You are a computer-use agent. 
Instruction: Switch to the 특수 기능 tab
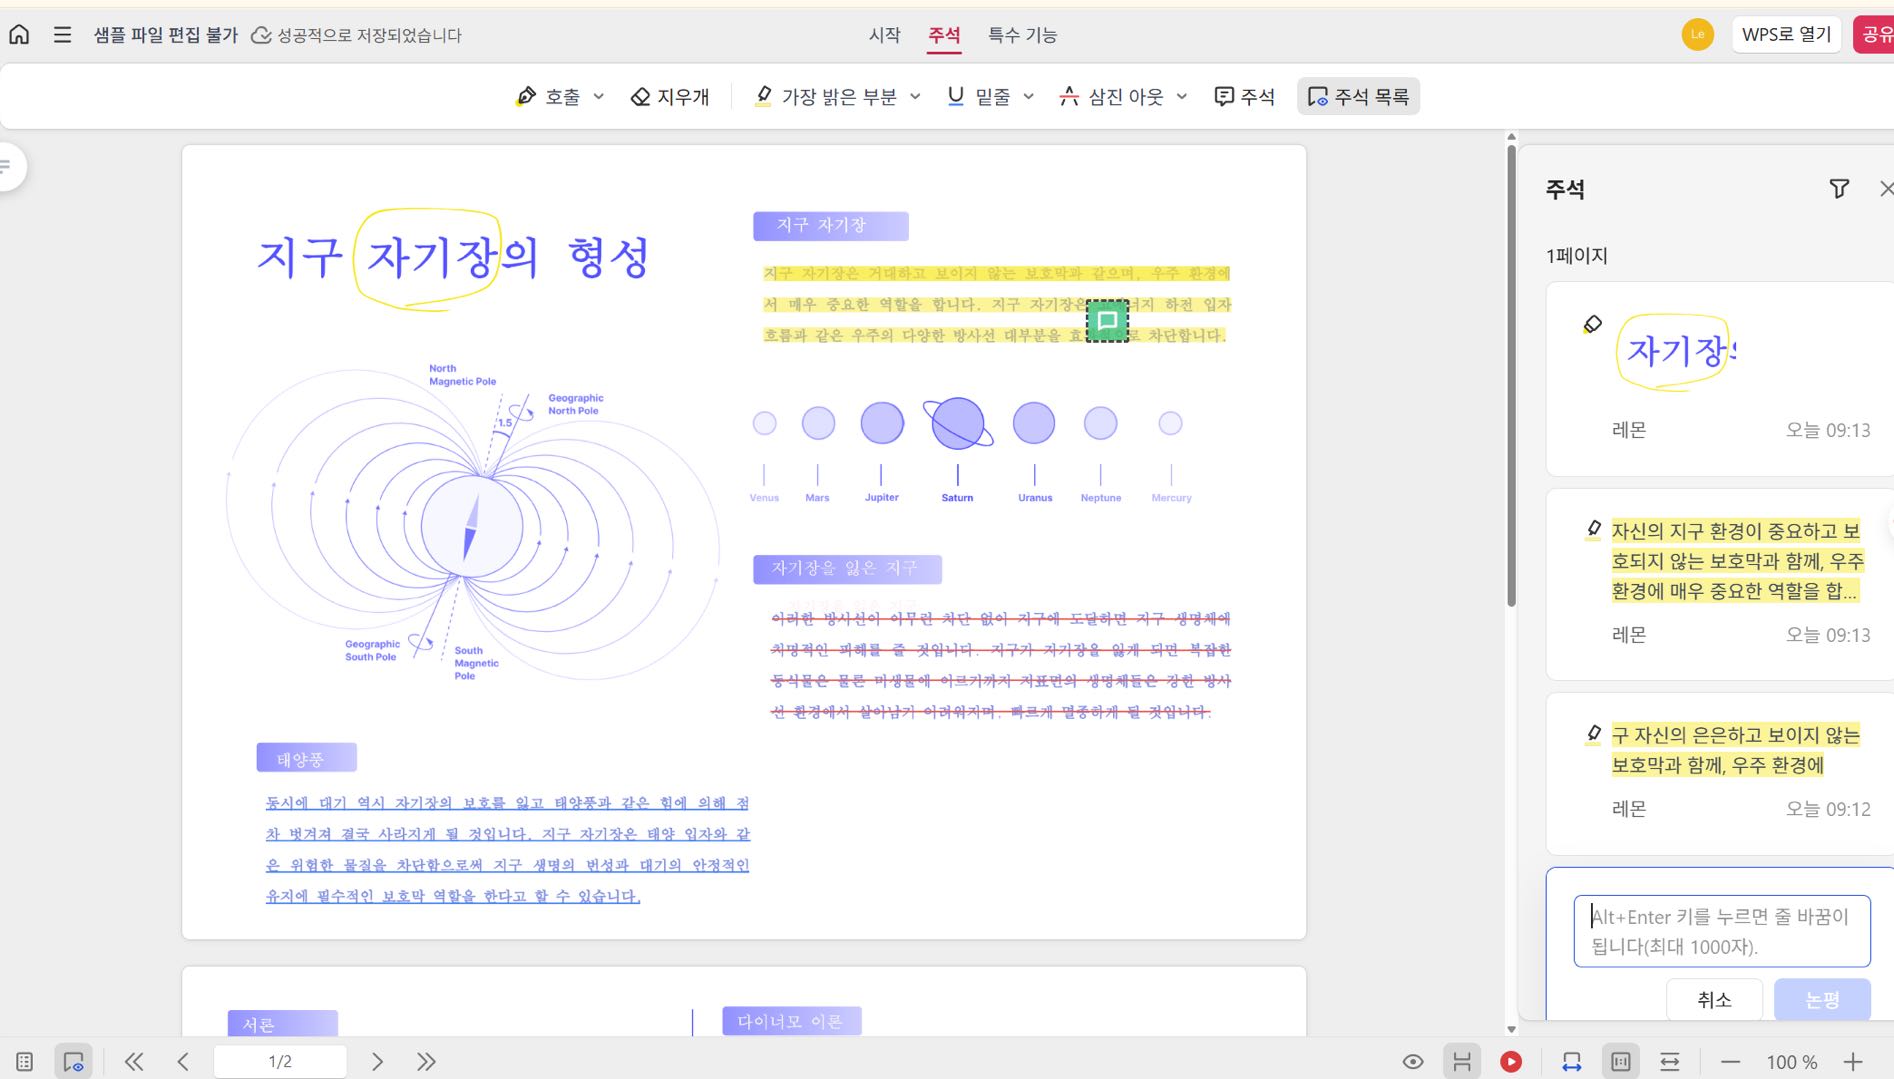1022,35
